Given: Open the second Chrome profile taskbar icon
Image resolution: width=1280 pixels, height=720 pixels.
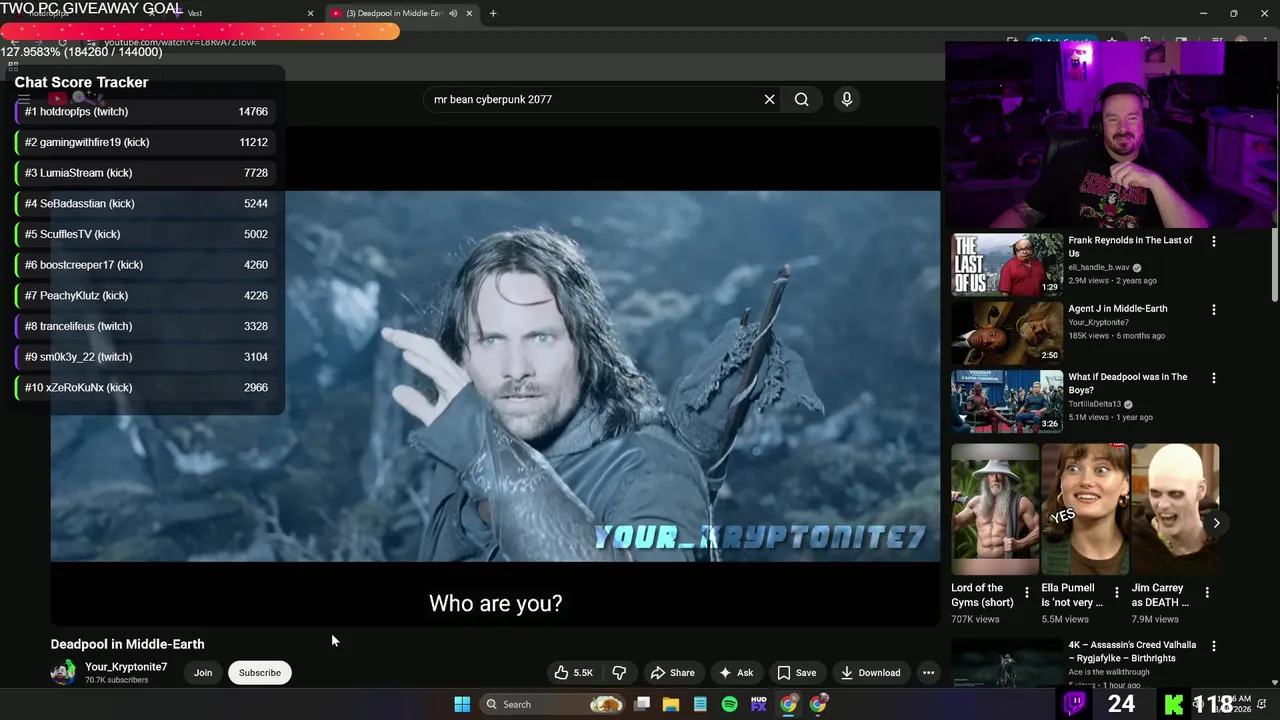Looking at the screenshot, I should tap(819, 704).
